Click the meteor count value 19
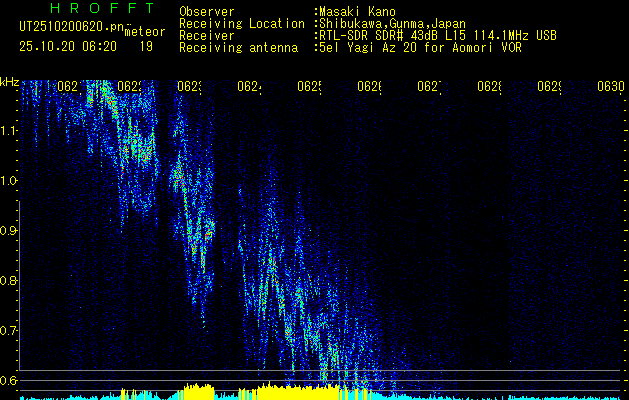Image resolution: width=629 pixels, height=400 pixels. [x=146, y=47]
